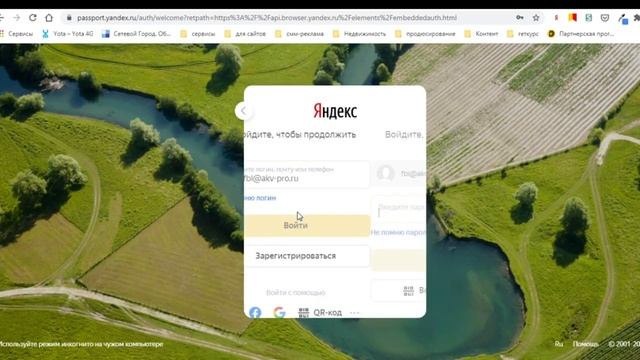The image size is (640, 360).
Task: Click the Не помню пароль link
Action: coord(398,232)
